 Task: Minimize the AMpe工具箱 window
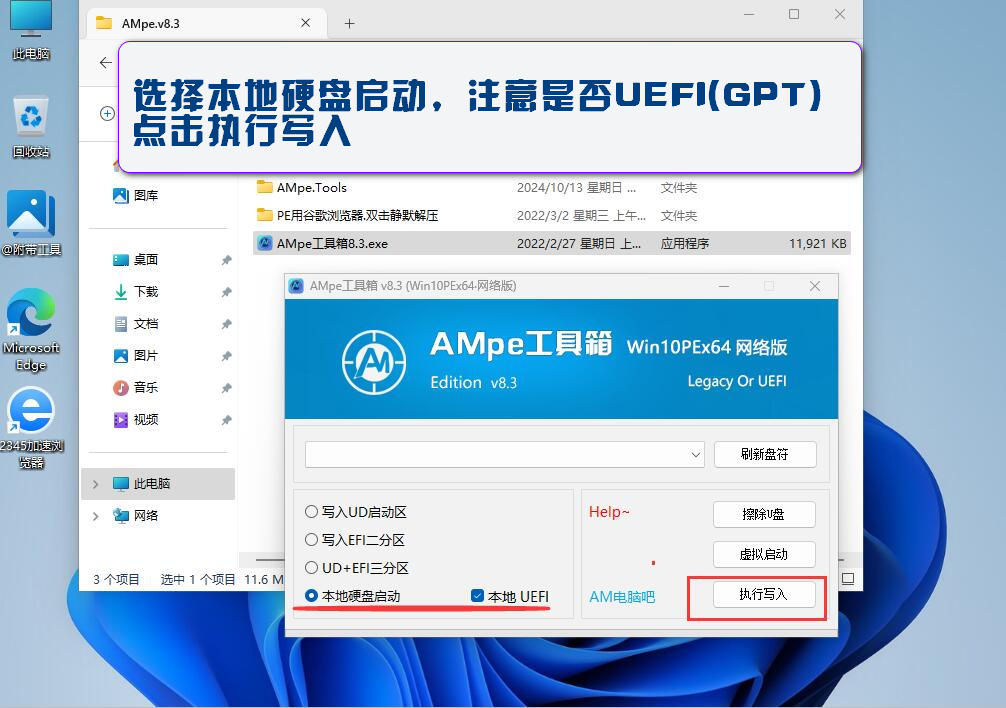[724, 286]
